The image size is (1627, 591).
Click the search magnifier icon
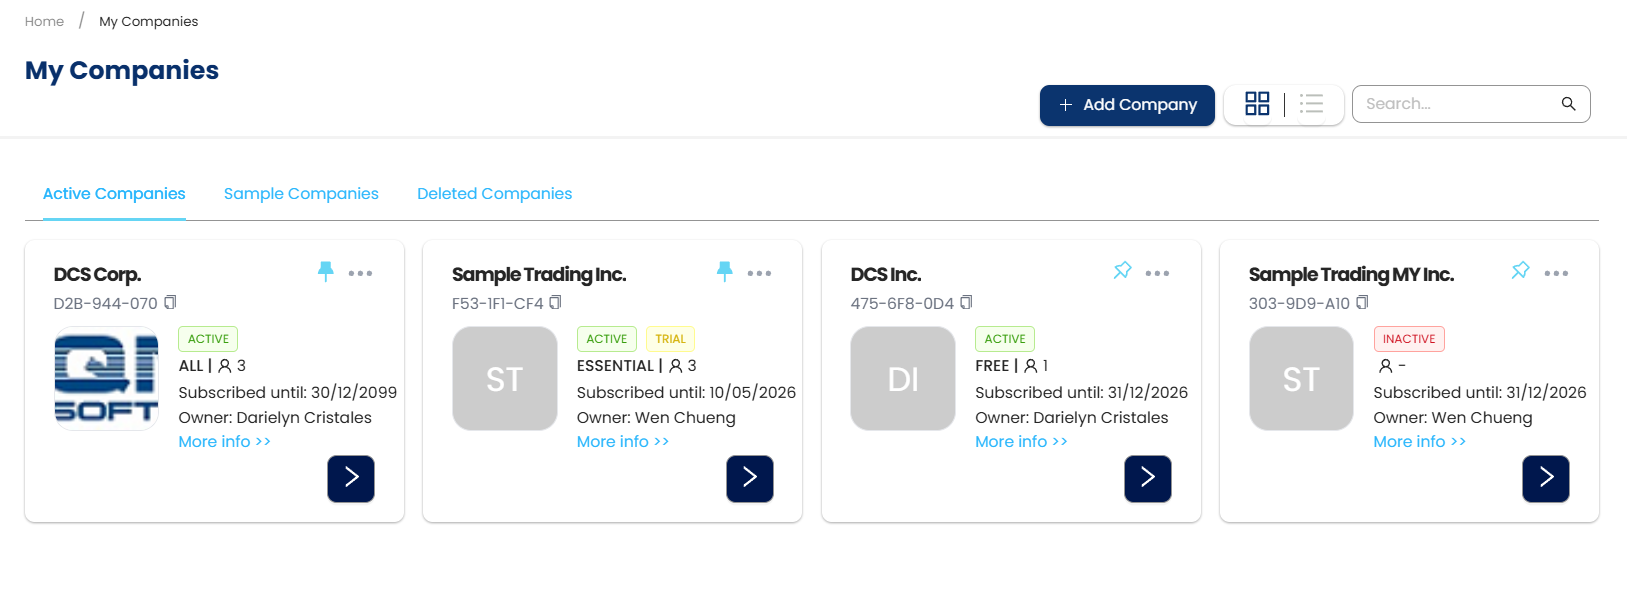click(1568, 104)
